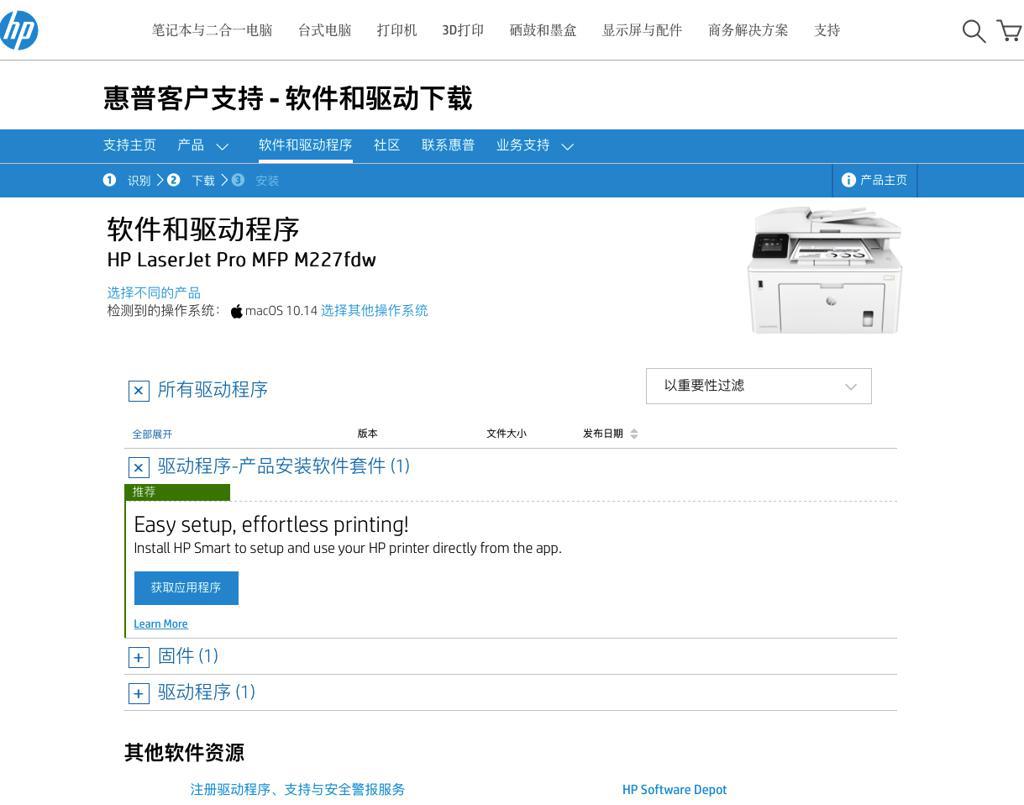Click 选择不同的产品 link
1024x805 pixels.
pos(154,292)
